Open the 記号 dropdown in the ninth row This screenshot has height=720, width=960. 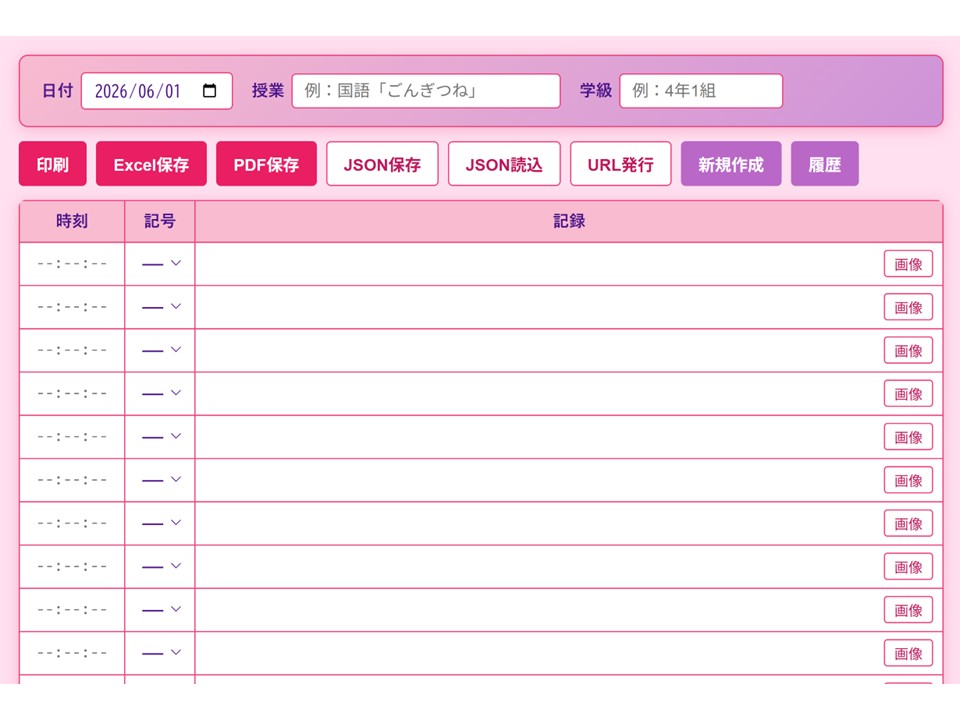[160, 610]
